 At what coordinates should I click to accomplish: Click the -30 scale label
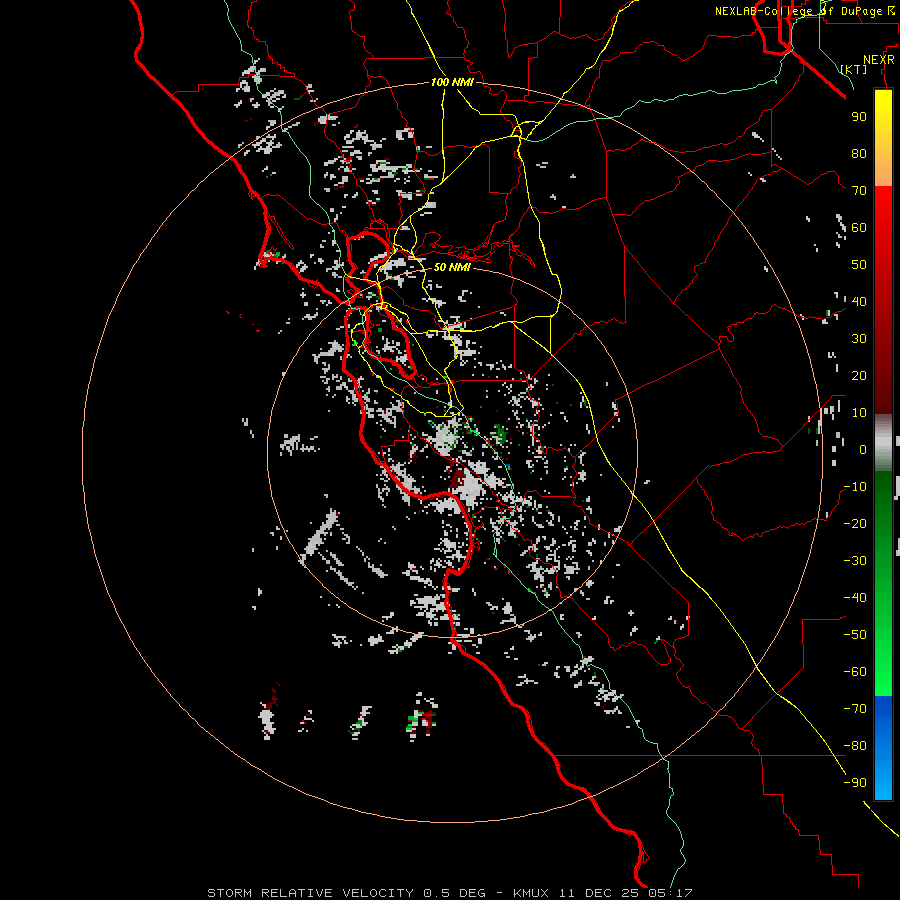(855, 561)
